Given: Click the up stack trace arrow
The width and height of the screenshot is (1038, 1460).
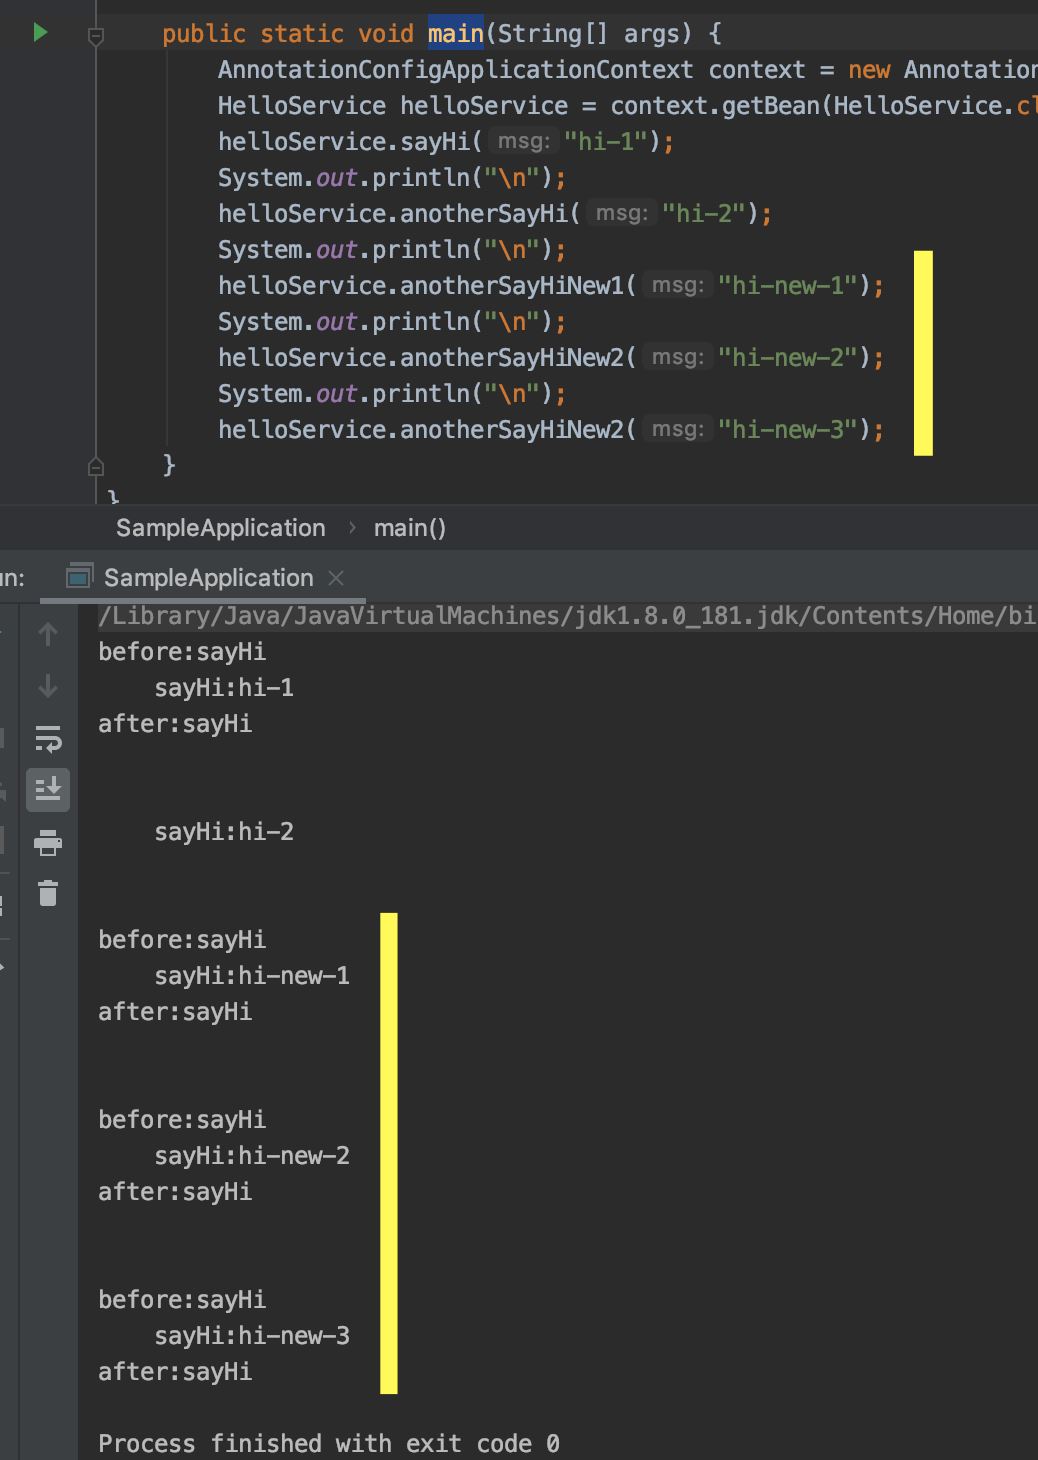Looking at the screenshot, I should (48, 634).
